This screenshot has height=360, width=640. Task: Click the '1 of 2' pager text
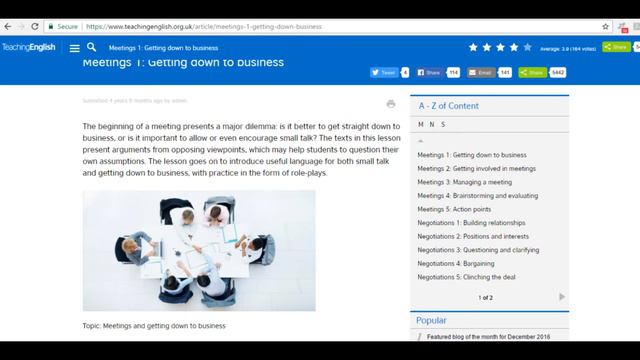pyautogui.click(x=485, y=298)
